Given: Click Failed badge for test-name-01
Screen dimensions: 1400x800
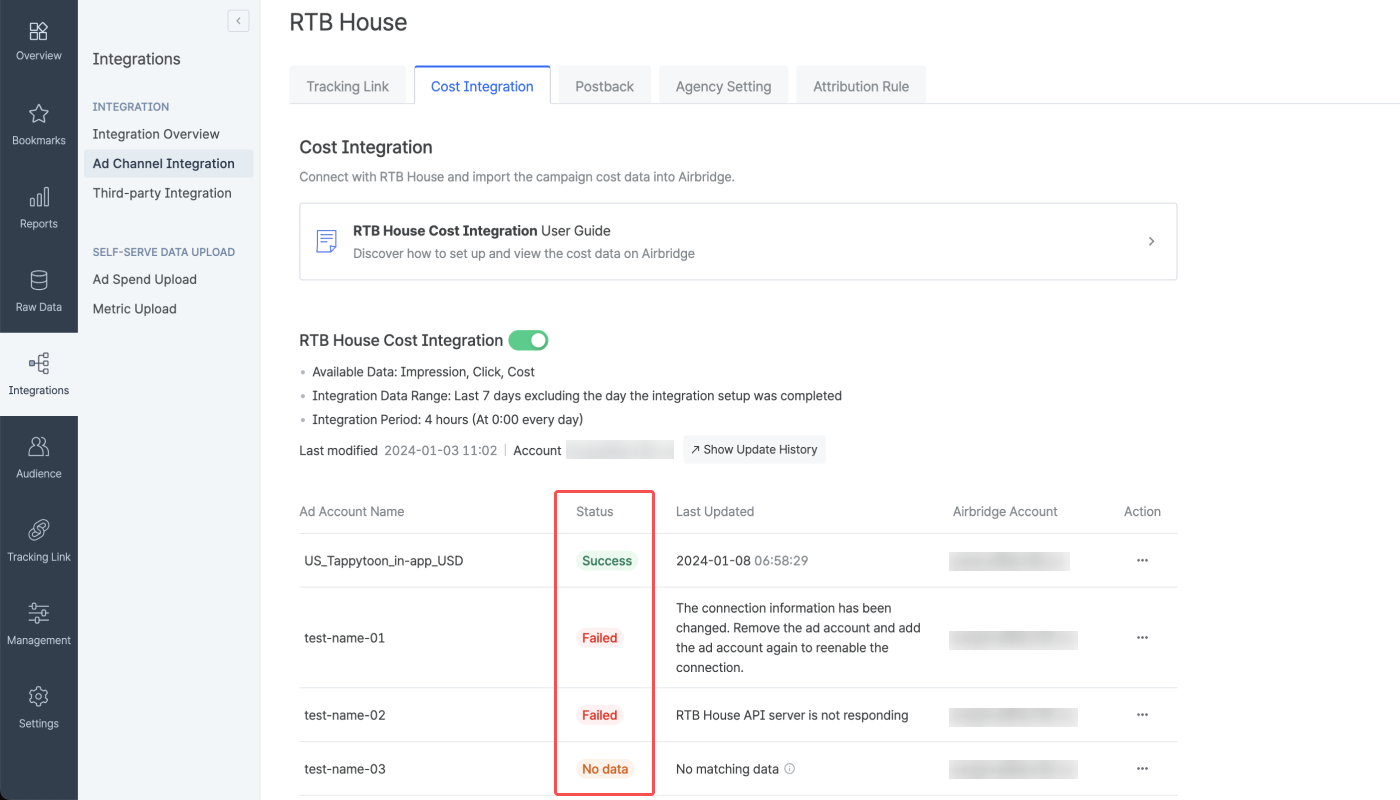Looking at the screenshot, I should point(600,638).
